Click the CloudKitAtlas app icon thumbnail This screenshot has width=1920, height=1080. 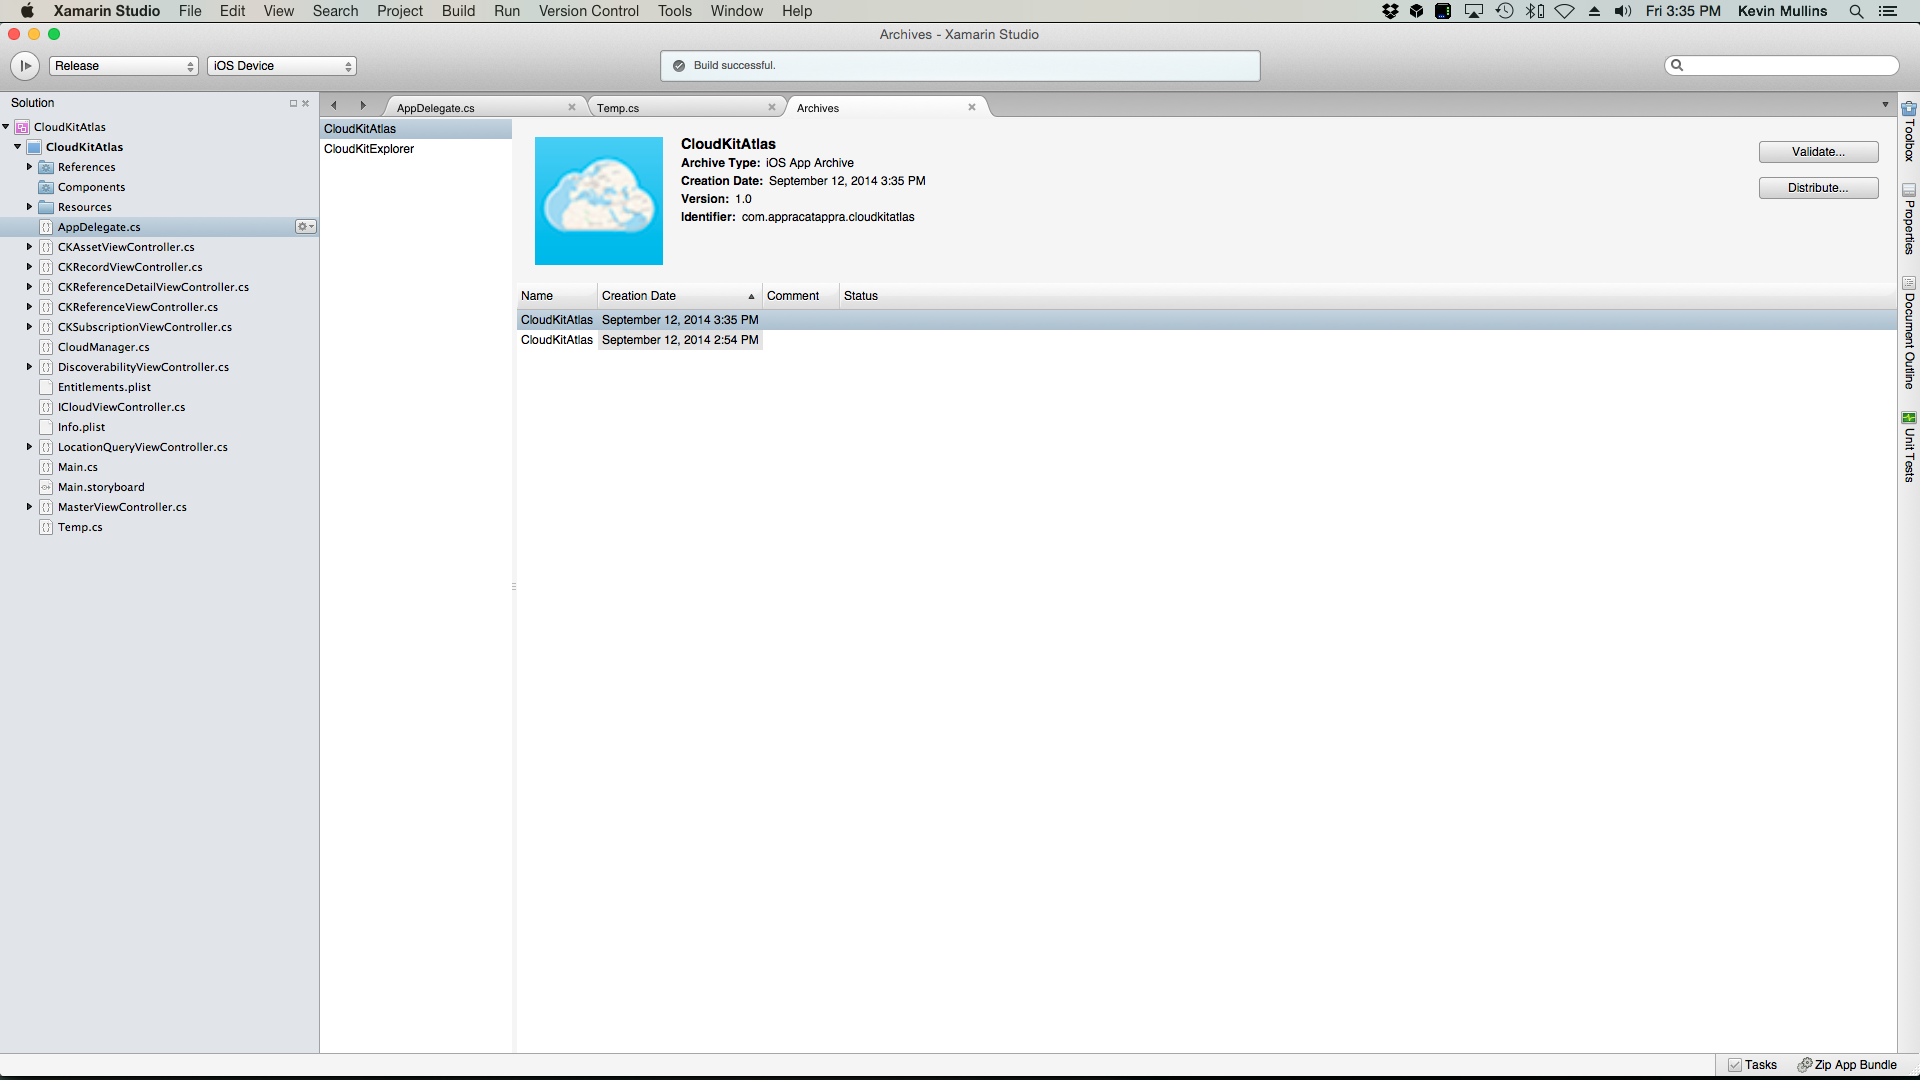[x=598, y=201]
